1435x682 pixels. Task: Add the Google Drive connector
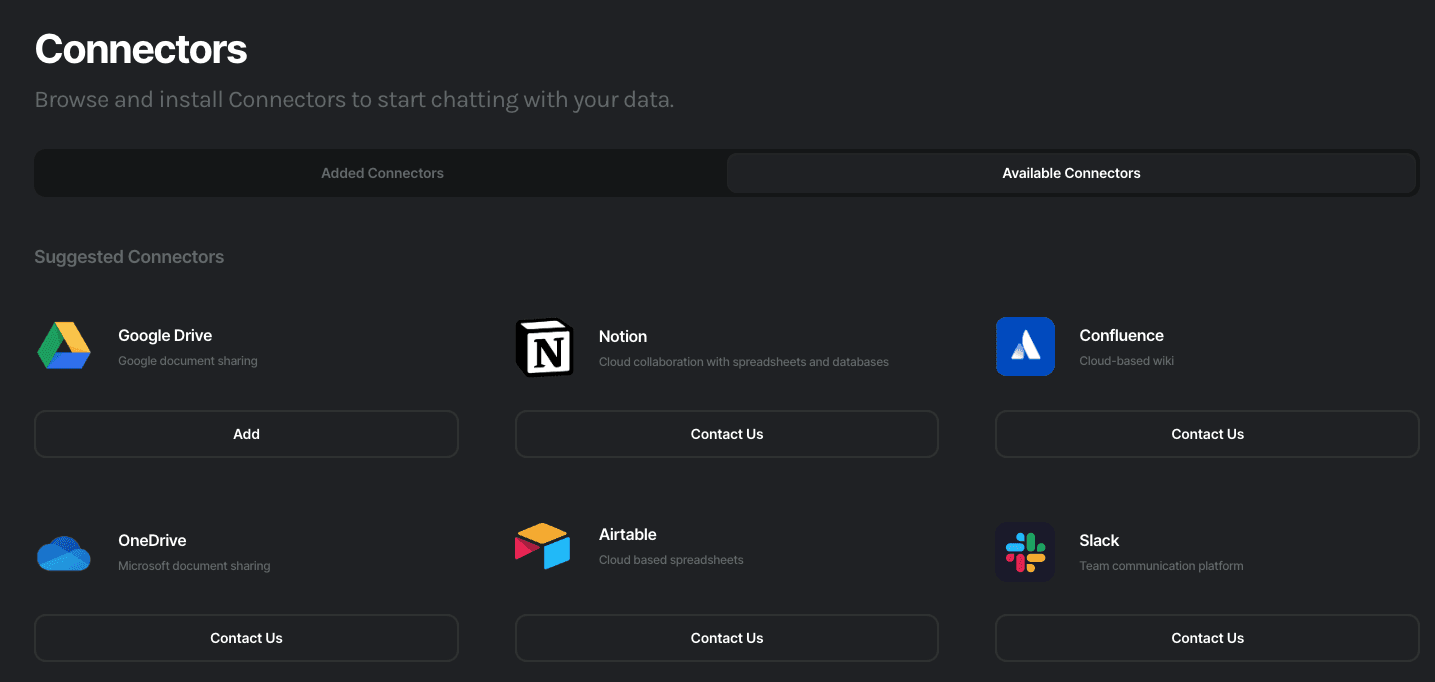coord(246,434)
